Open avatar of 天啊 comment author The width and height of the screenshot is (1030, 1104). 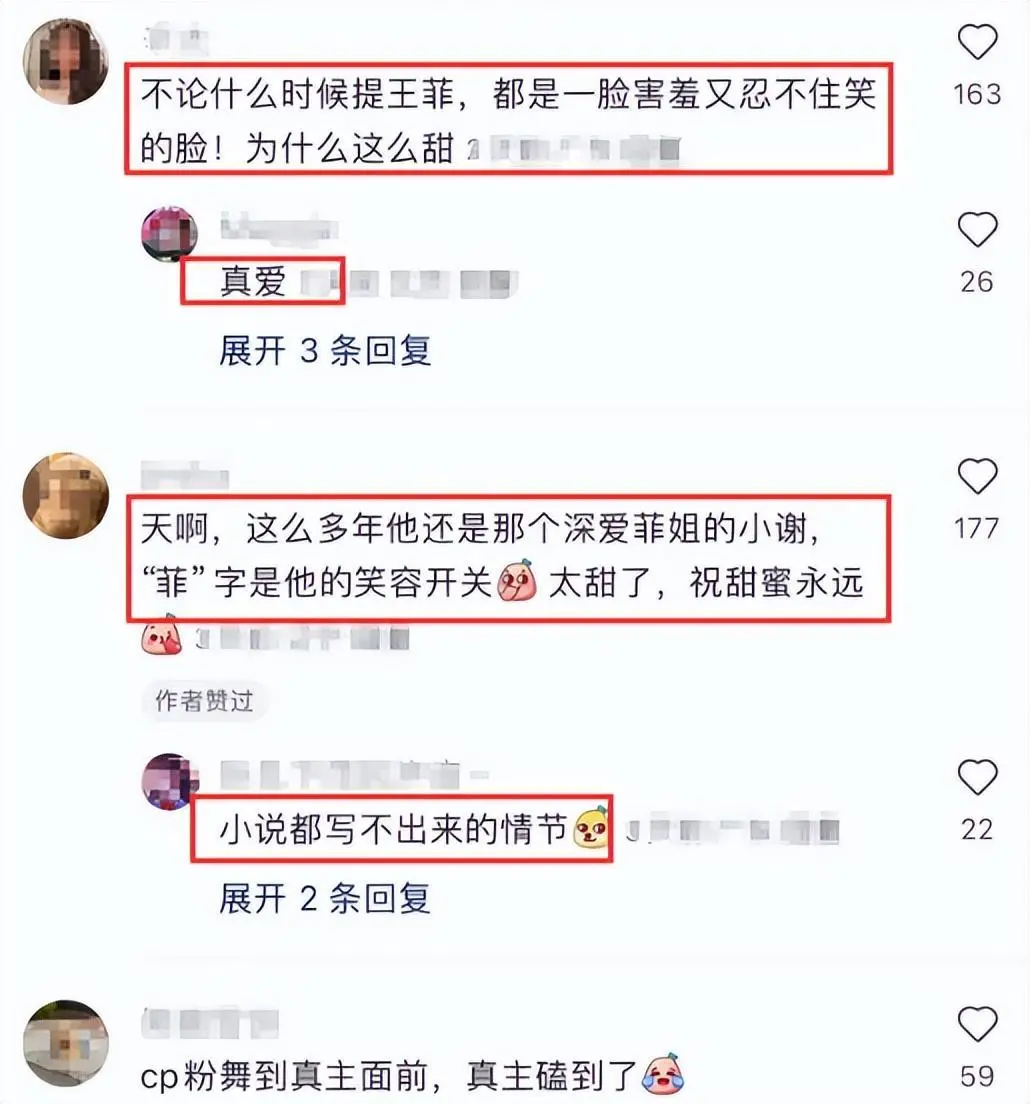click(66, 496)
